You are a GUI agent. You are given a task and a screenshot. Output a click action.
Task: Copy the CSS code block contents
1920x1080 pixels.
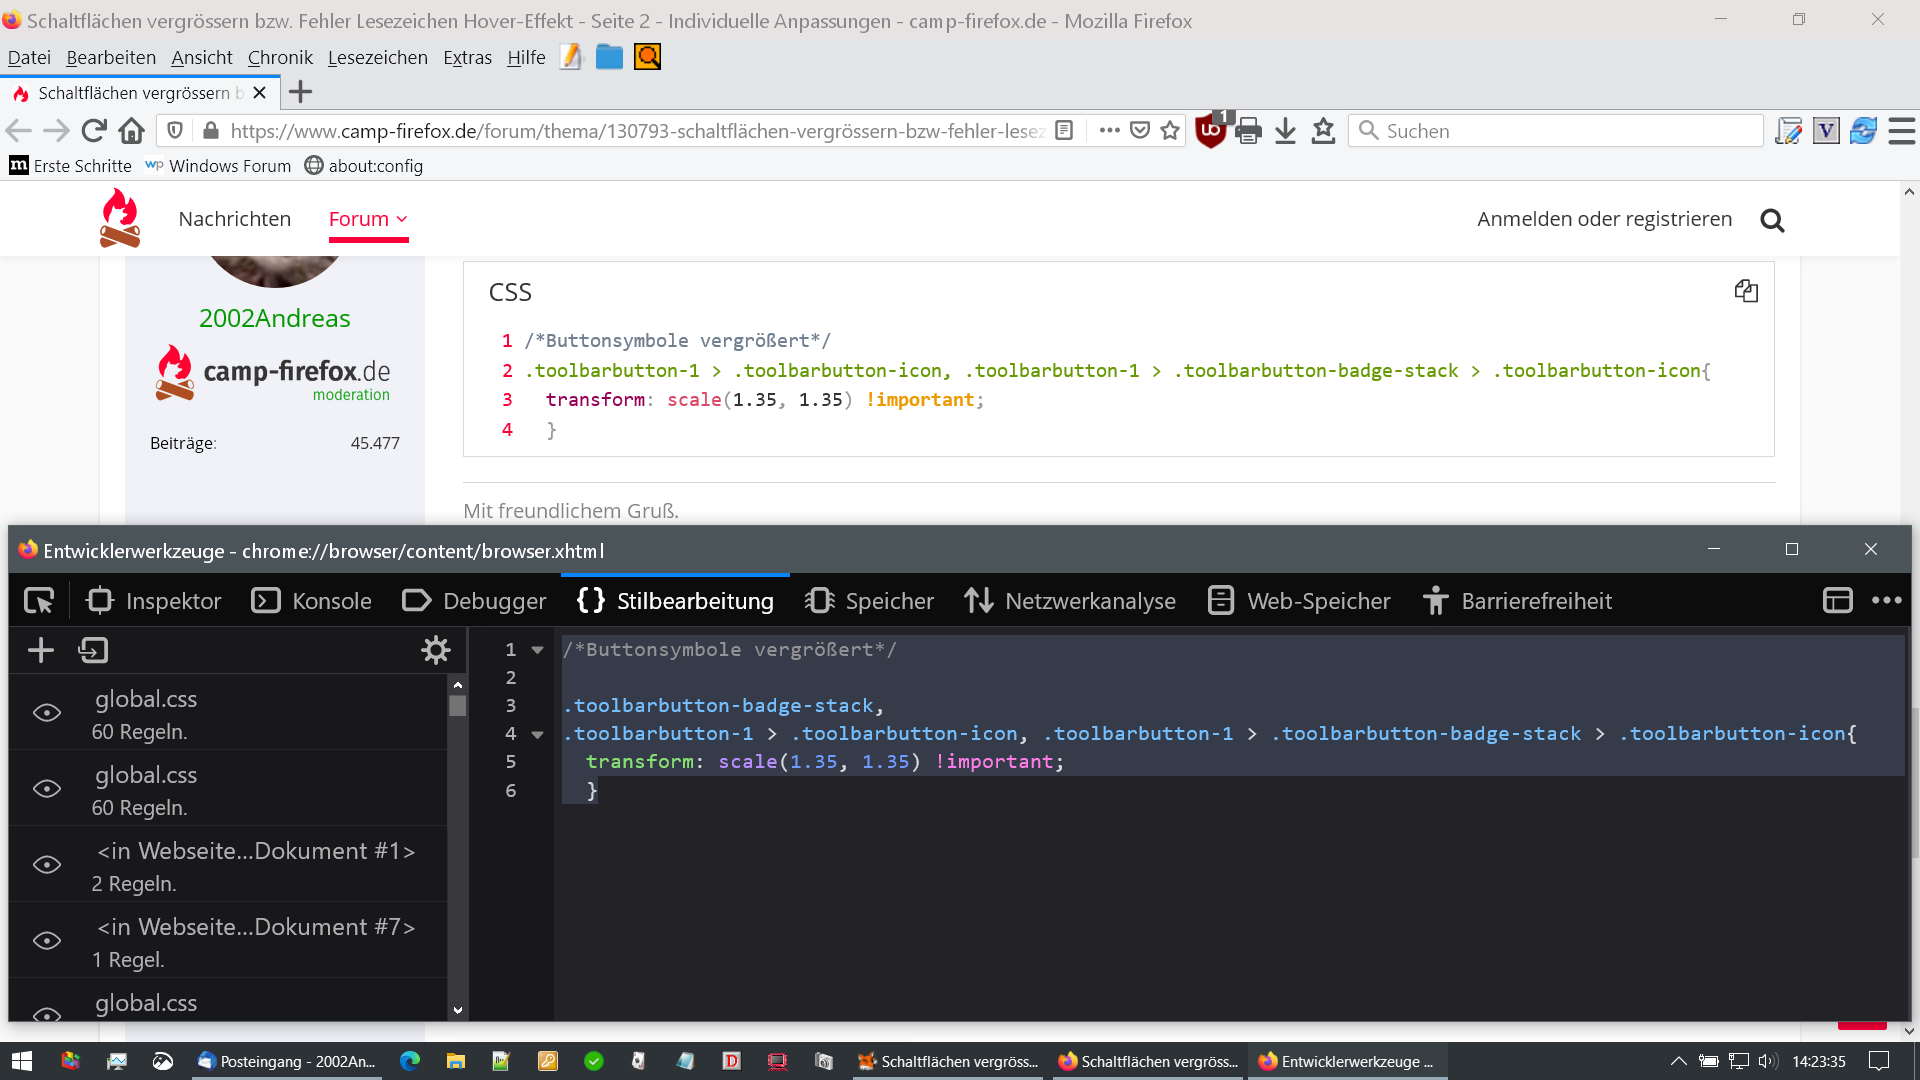1746,291
